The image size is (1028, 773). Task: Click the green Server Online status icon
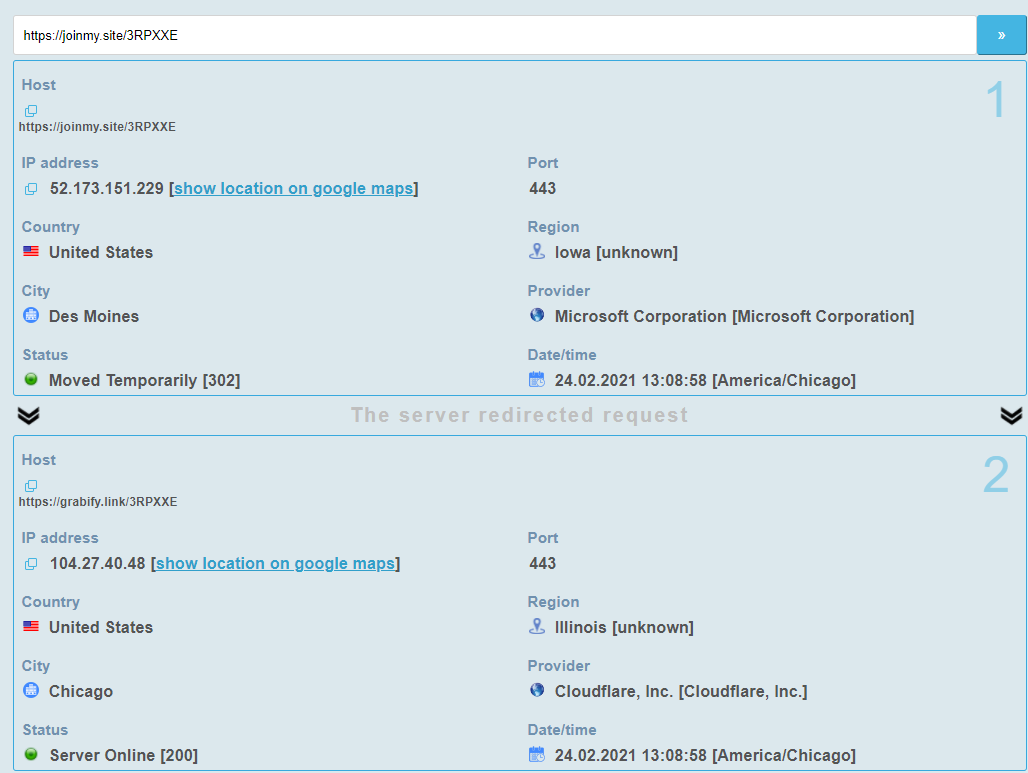(x=31, y=755)
